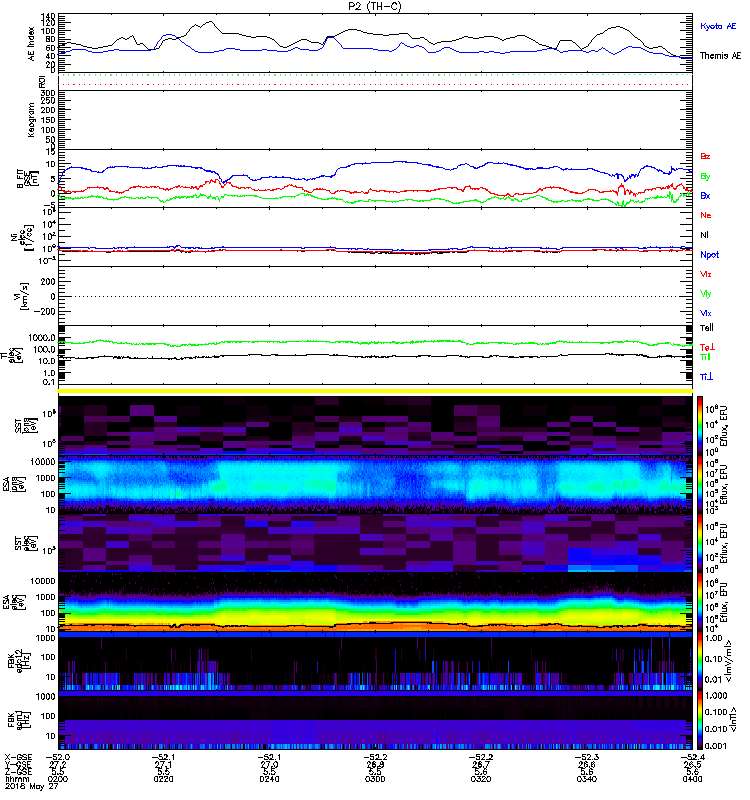Screen dimensions: 750x800
Task: Click the red Bz legend label
Action: pos(705,156)
